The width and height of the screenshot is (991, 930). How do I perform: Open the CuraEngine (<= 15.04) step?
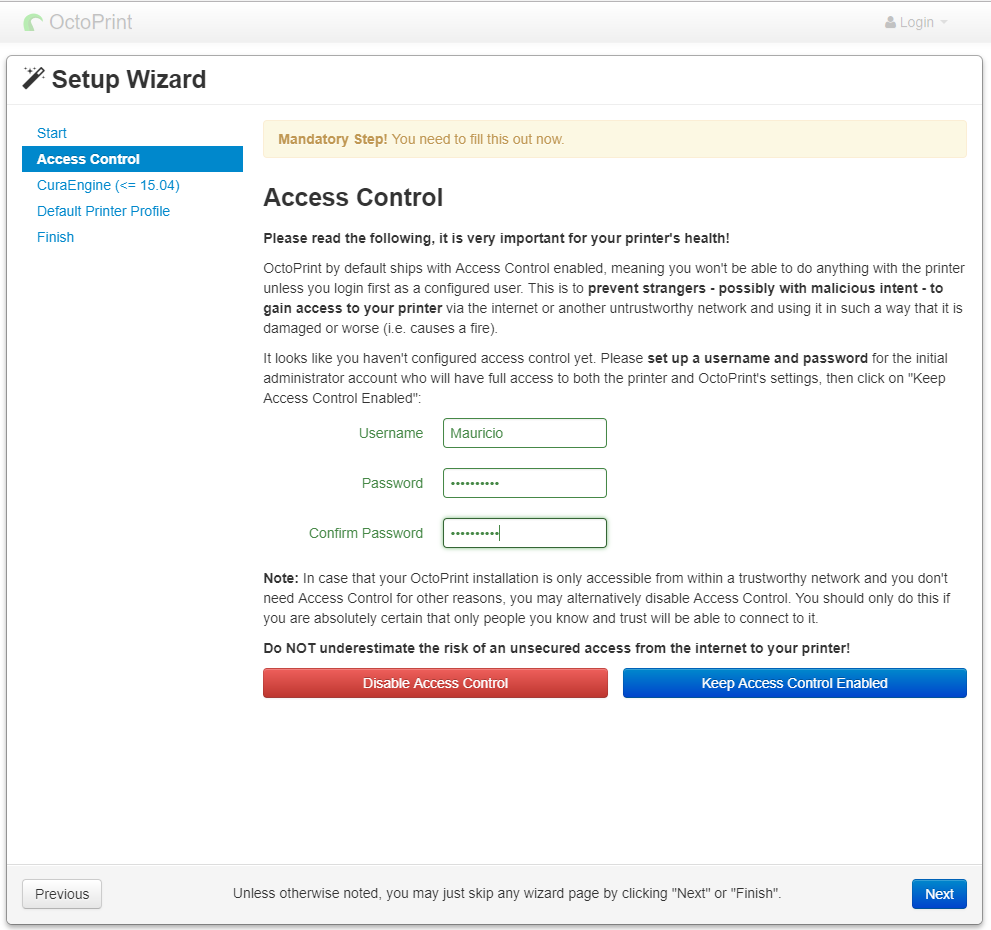coord(108,185)
